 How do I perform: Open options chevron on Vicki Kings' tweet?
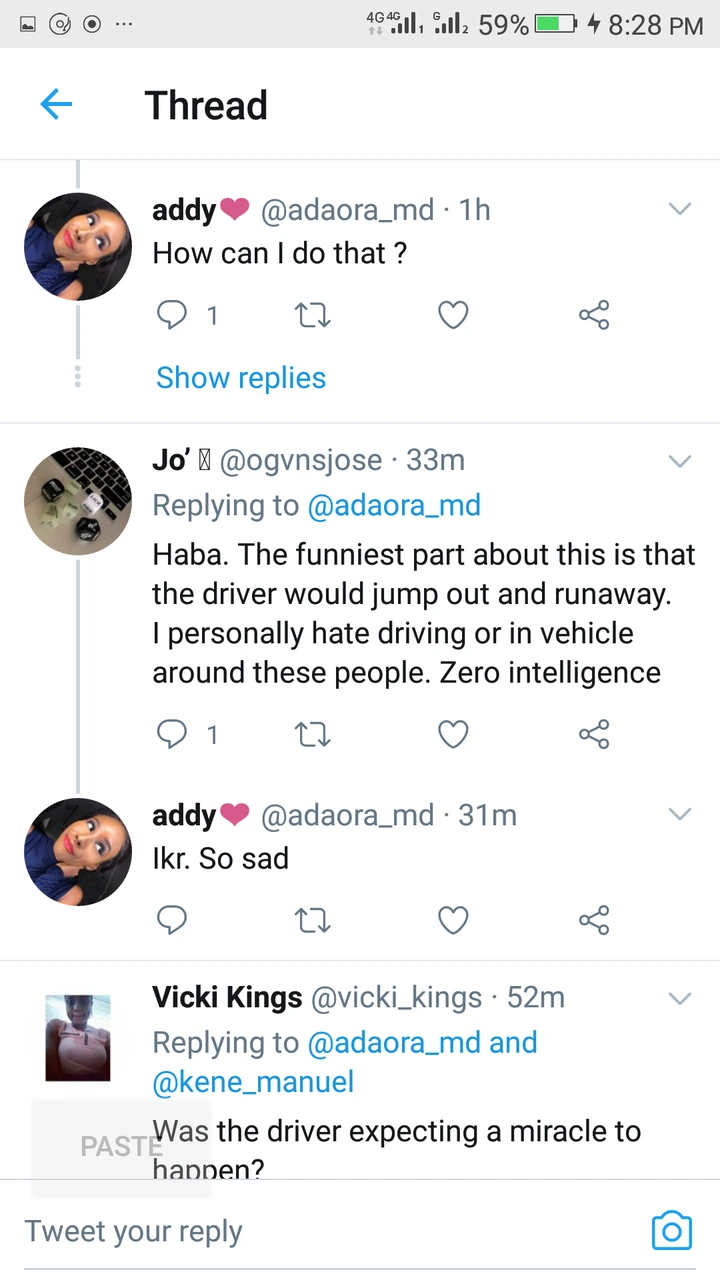(x=680, y=998)
